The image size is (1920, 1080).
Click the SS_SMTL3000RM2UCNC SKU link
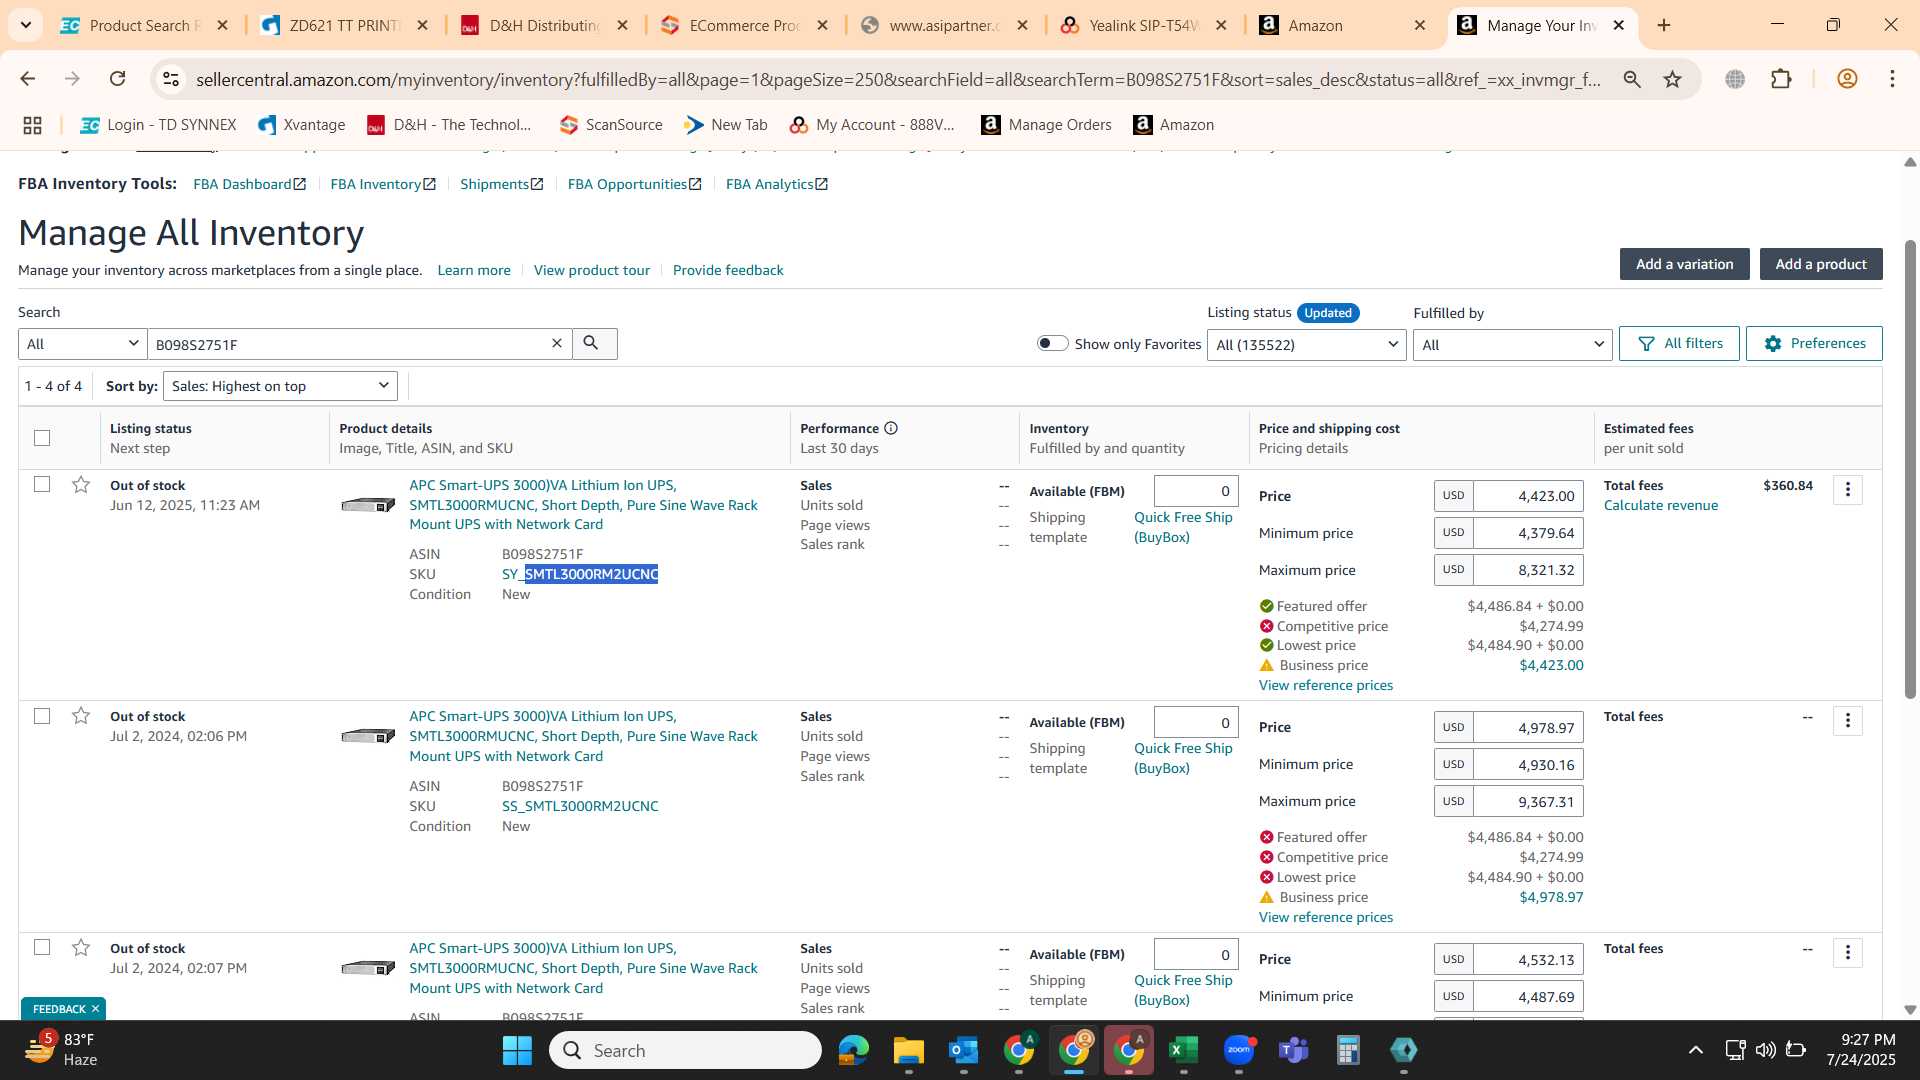(580, 806)
